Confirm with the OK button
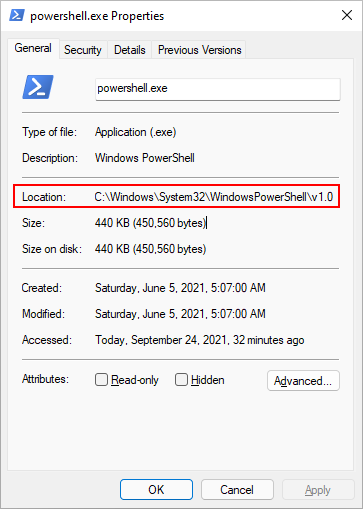Viewport: 363px width, 509px height. tap(156, 489)
